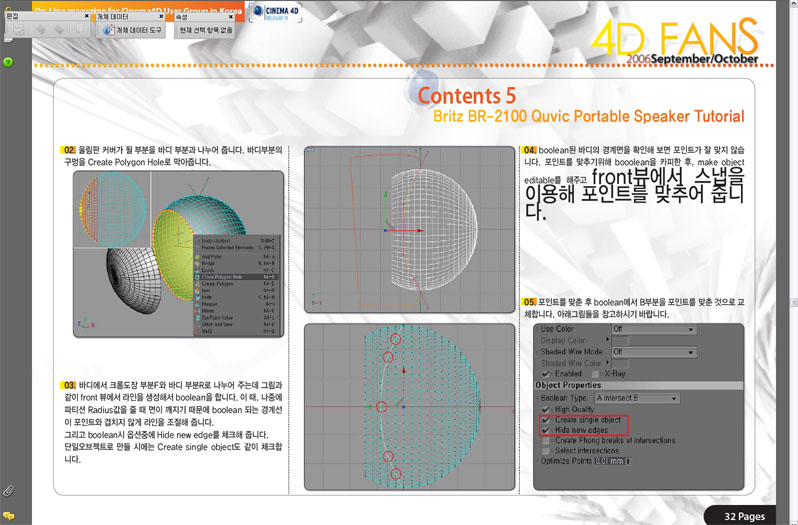Click the Optimize Points stepper arrows

(628, 461)
